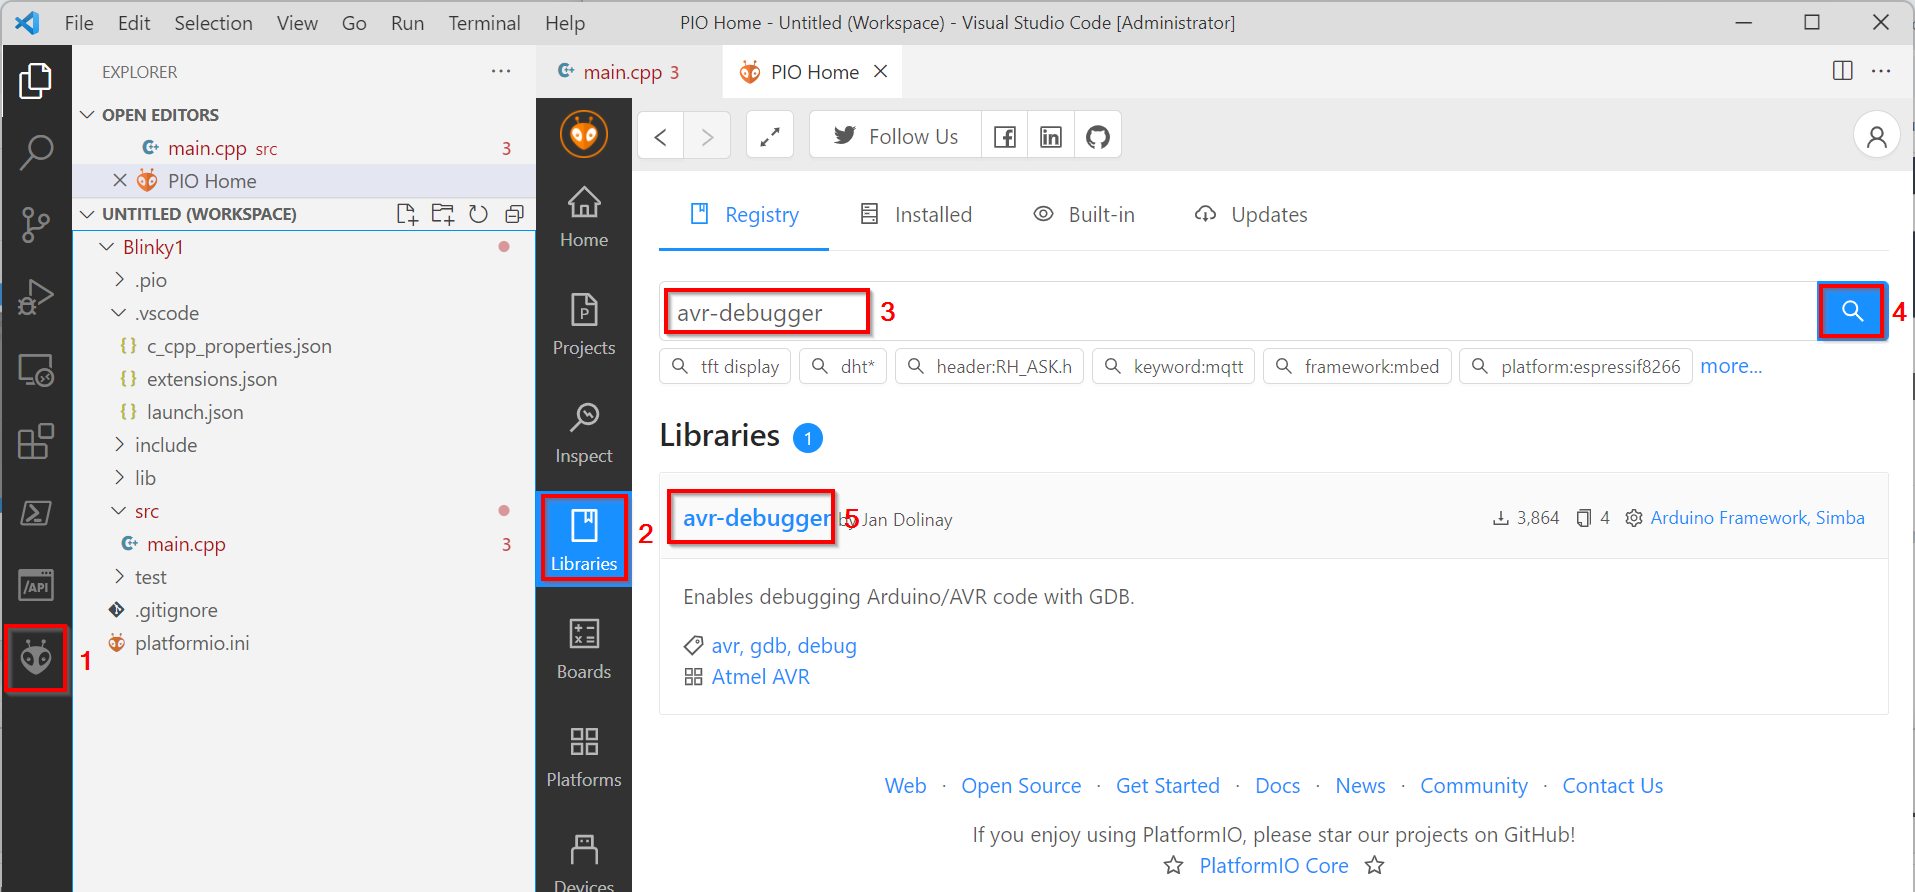Create new file in workspace
The height and width of the screenshot is (892, 1915).
[x=407, y=214]
